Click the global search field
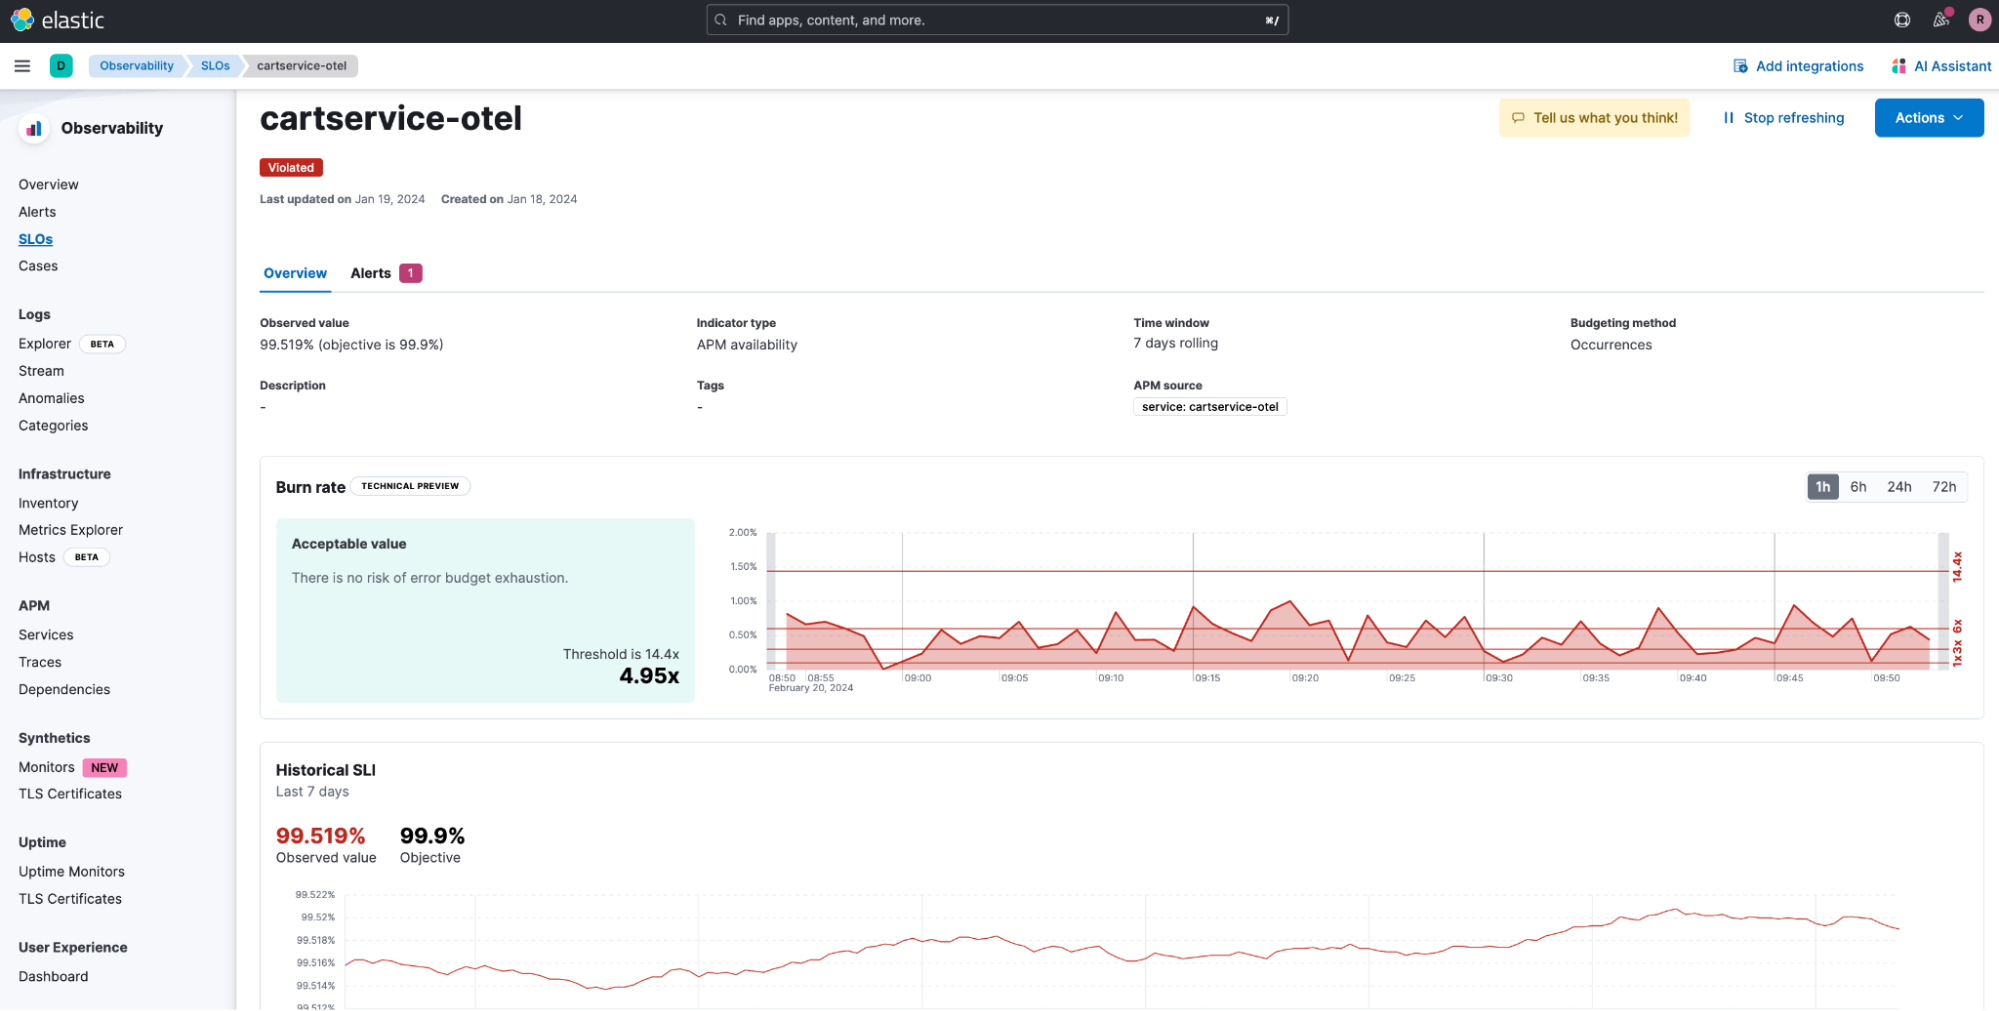 996,20
